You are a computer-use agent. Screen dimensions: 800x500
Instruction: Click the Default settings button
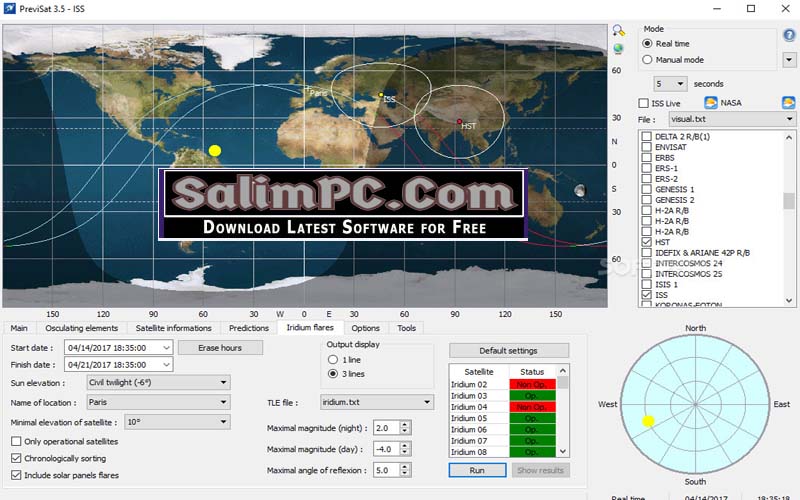tap(509, 351)
